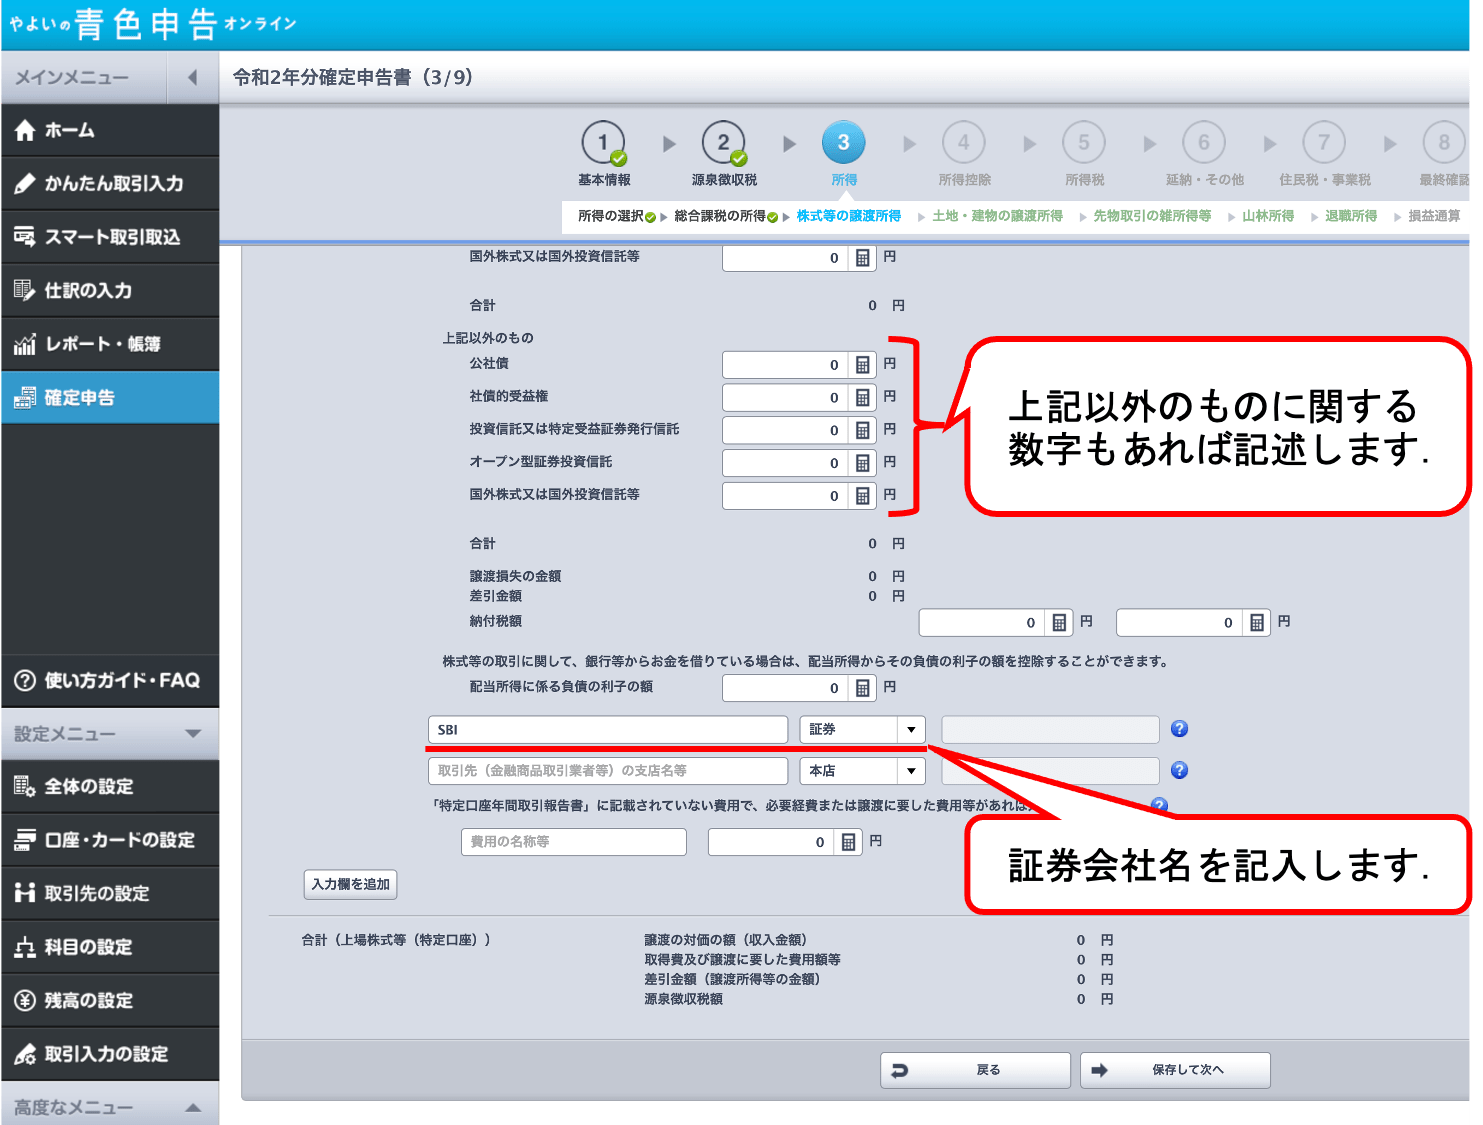Viewport: 1483px width, 1125px height.
Task: Click calculator icon of top 国外株式又は国外投資信託等
Action: [x=862, y=258]
